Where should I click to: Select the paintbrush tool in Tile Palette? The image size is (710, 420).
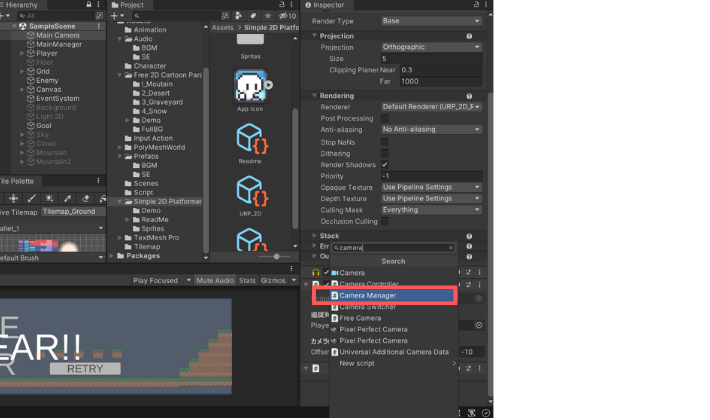31,198
